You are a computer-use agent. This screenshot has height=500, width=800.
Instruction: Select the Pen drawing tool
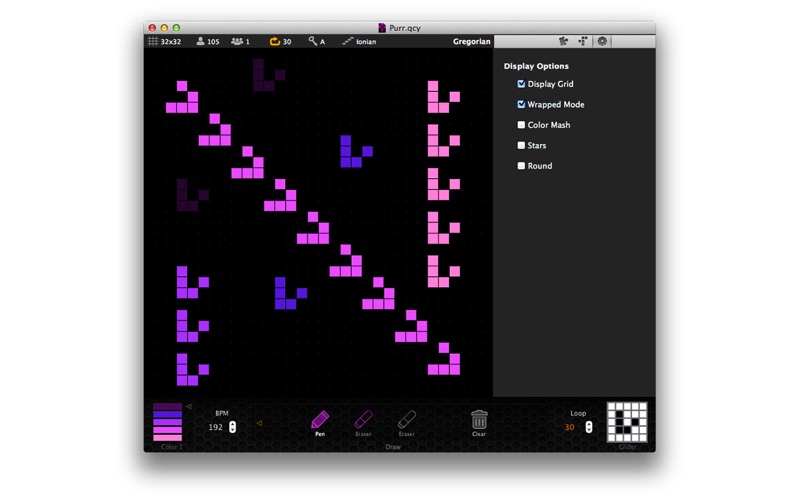(320, 423)
